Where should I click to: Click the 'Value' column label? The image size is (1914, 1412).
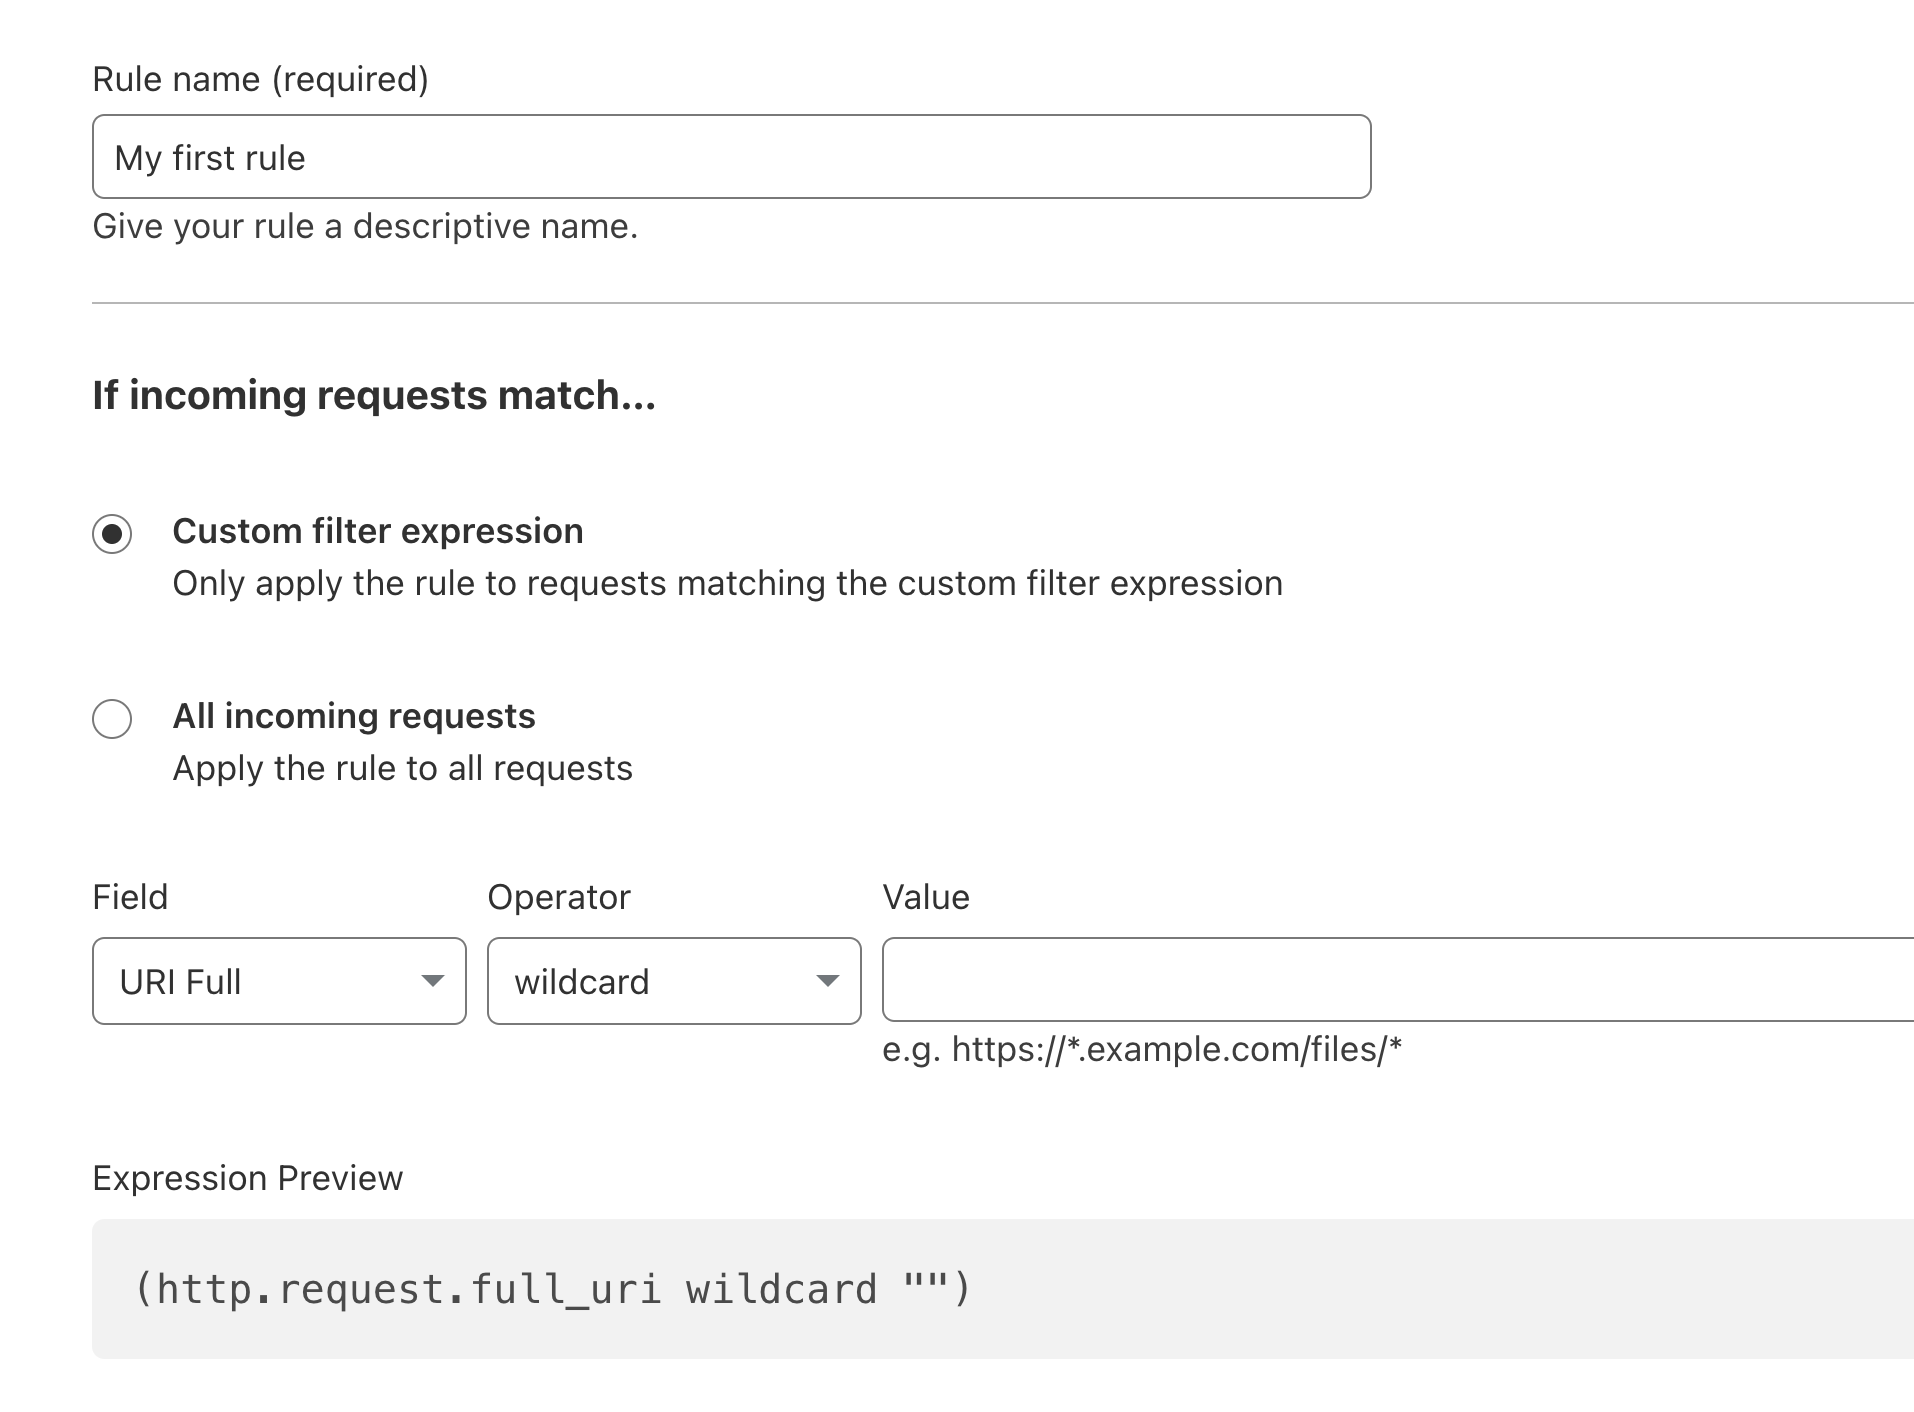[926, 897]
